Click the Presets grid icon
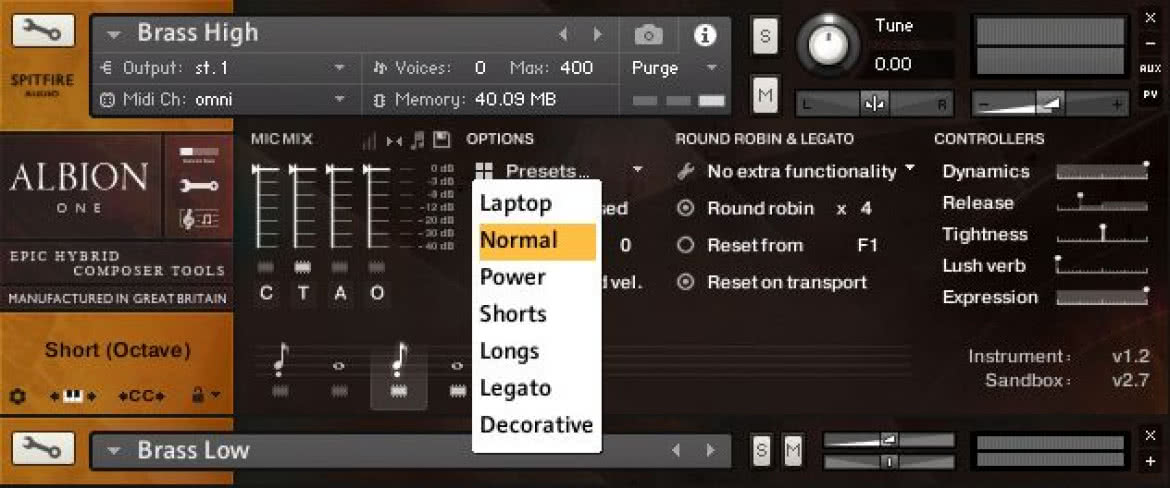Viewport: 1170px width, 488px height. [x=483, y=172]
